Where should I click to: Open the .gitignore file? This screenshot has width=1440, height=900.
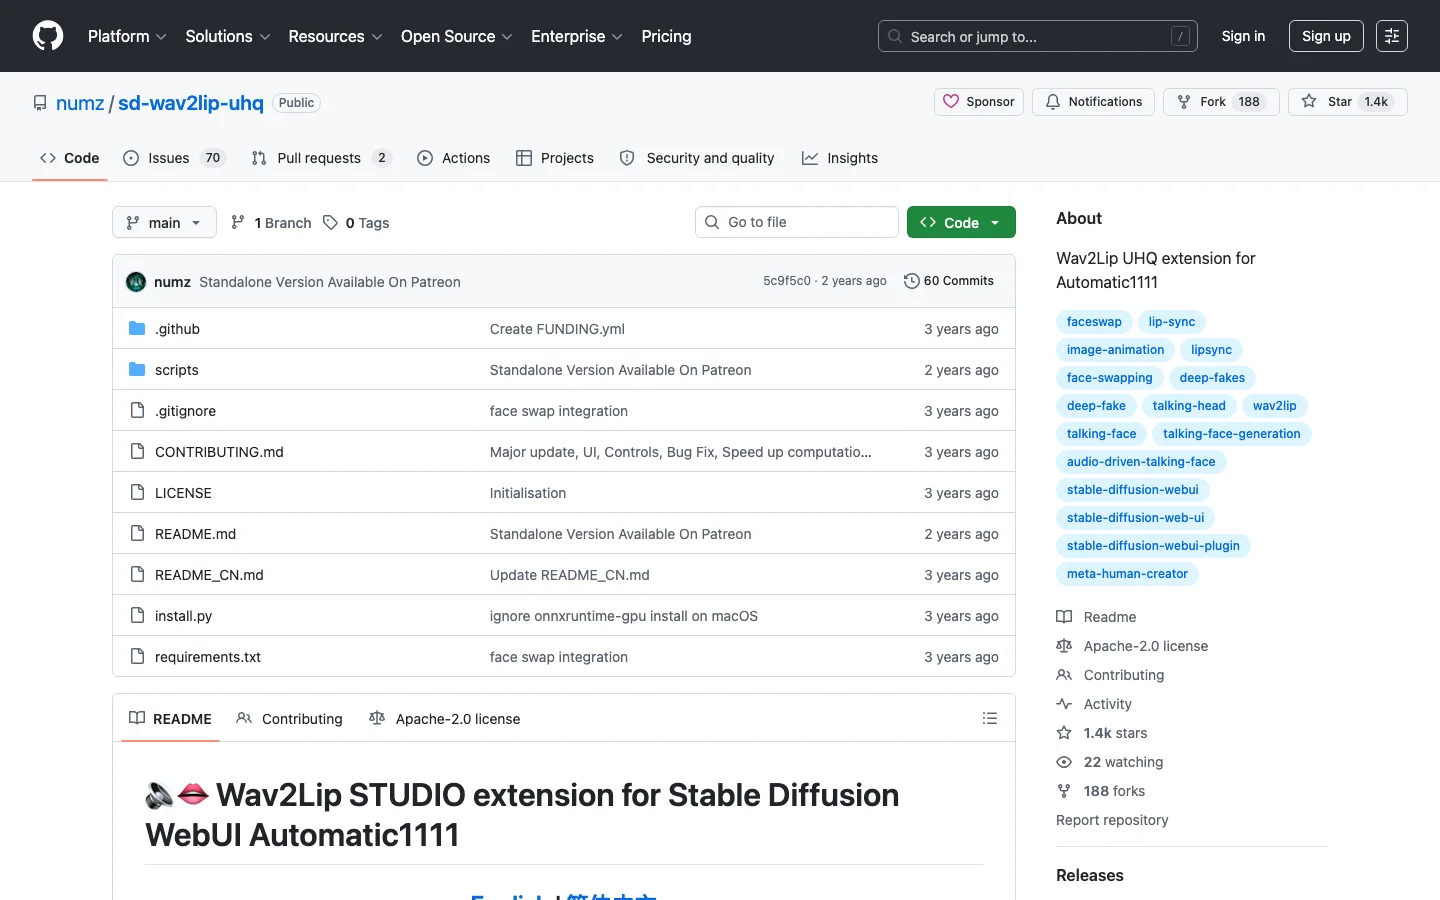(185, 411)
